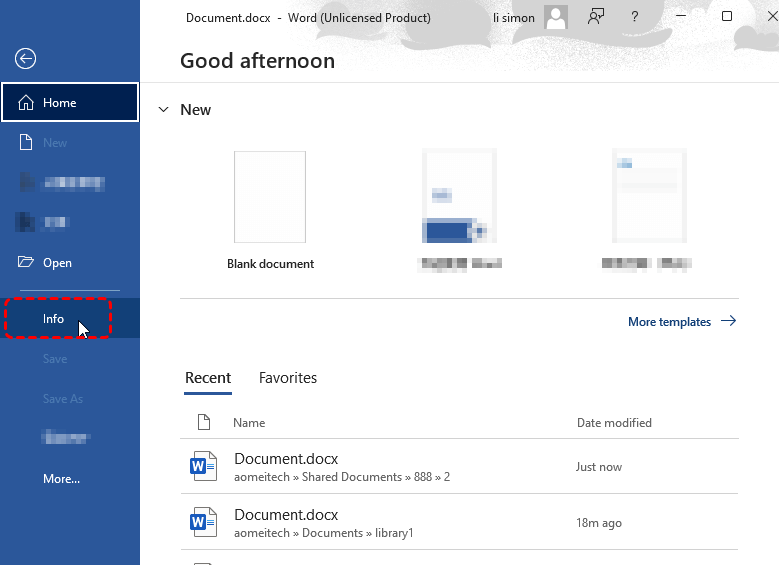779x565 pixels.
Task: Click the 'Just now' modified time
Action: 599,467
